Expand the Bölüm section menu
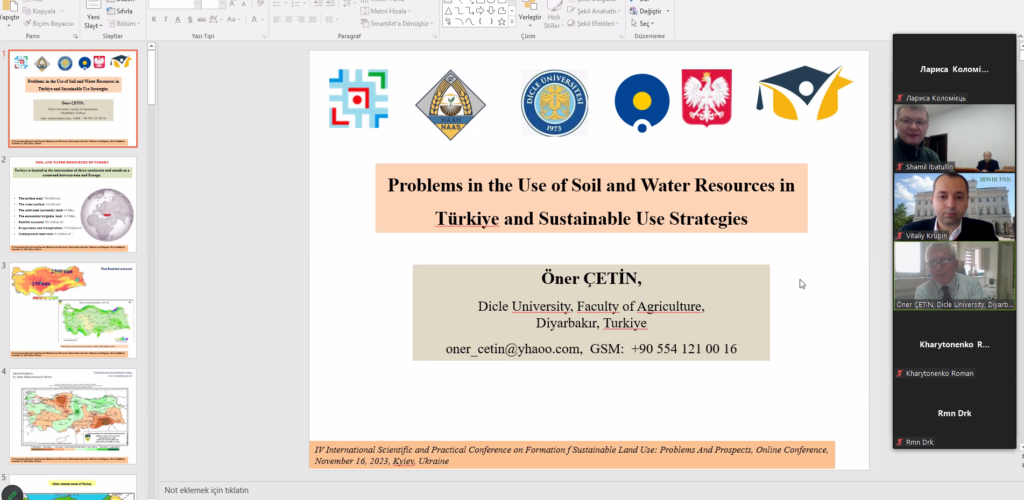The image size is (1024, 500). point(126,23)
